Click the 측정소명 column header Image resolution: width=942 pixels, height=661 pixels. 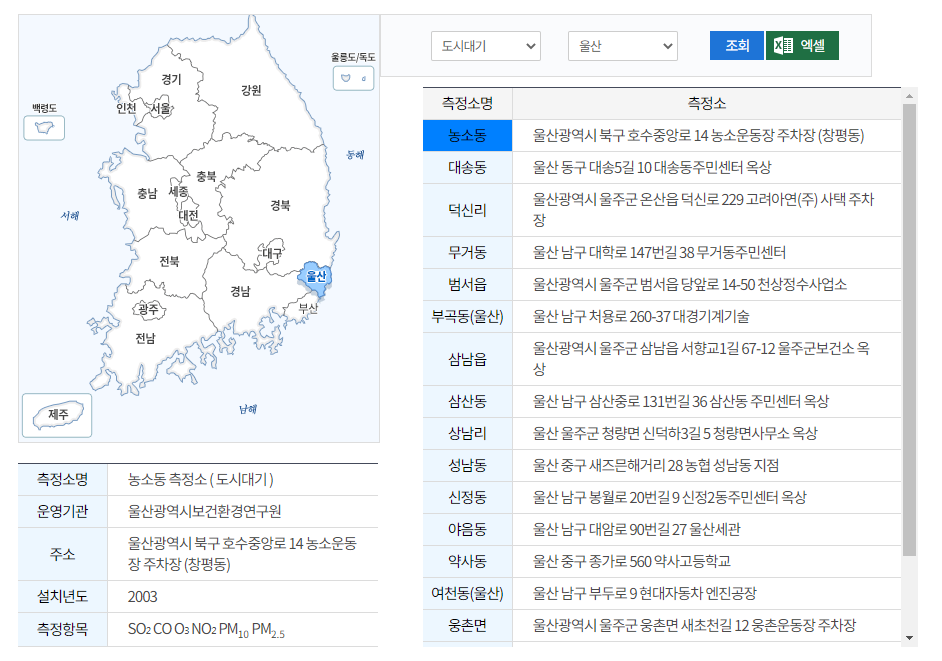pyautogui.click(x=467, y=103)
